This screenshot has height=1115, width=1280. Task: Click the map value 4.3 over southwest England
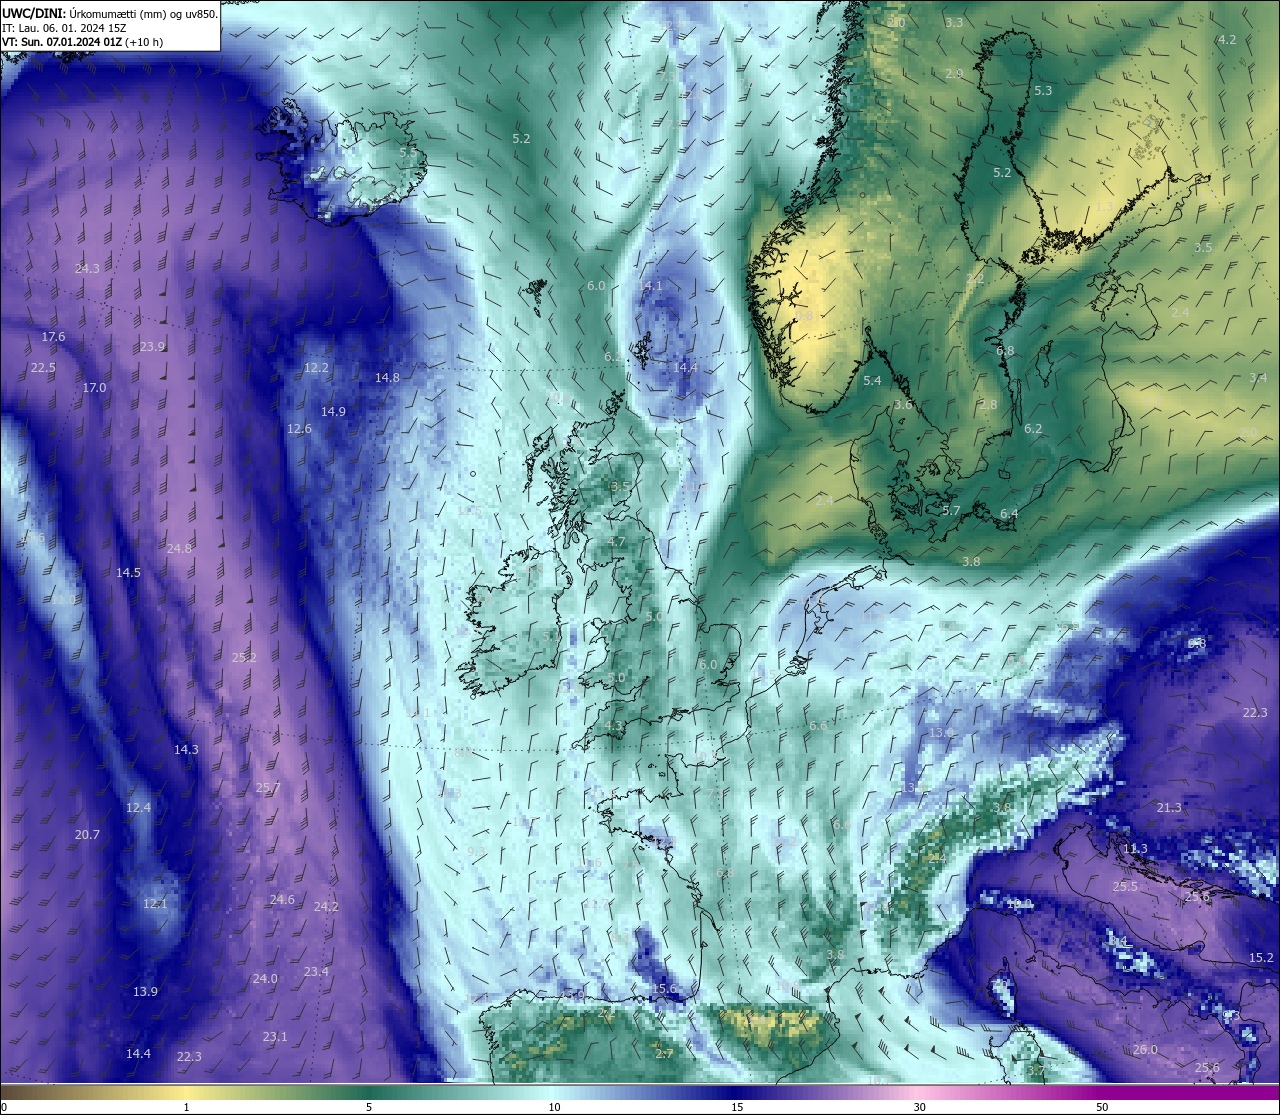tap(613, 725)
